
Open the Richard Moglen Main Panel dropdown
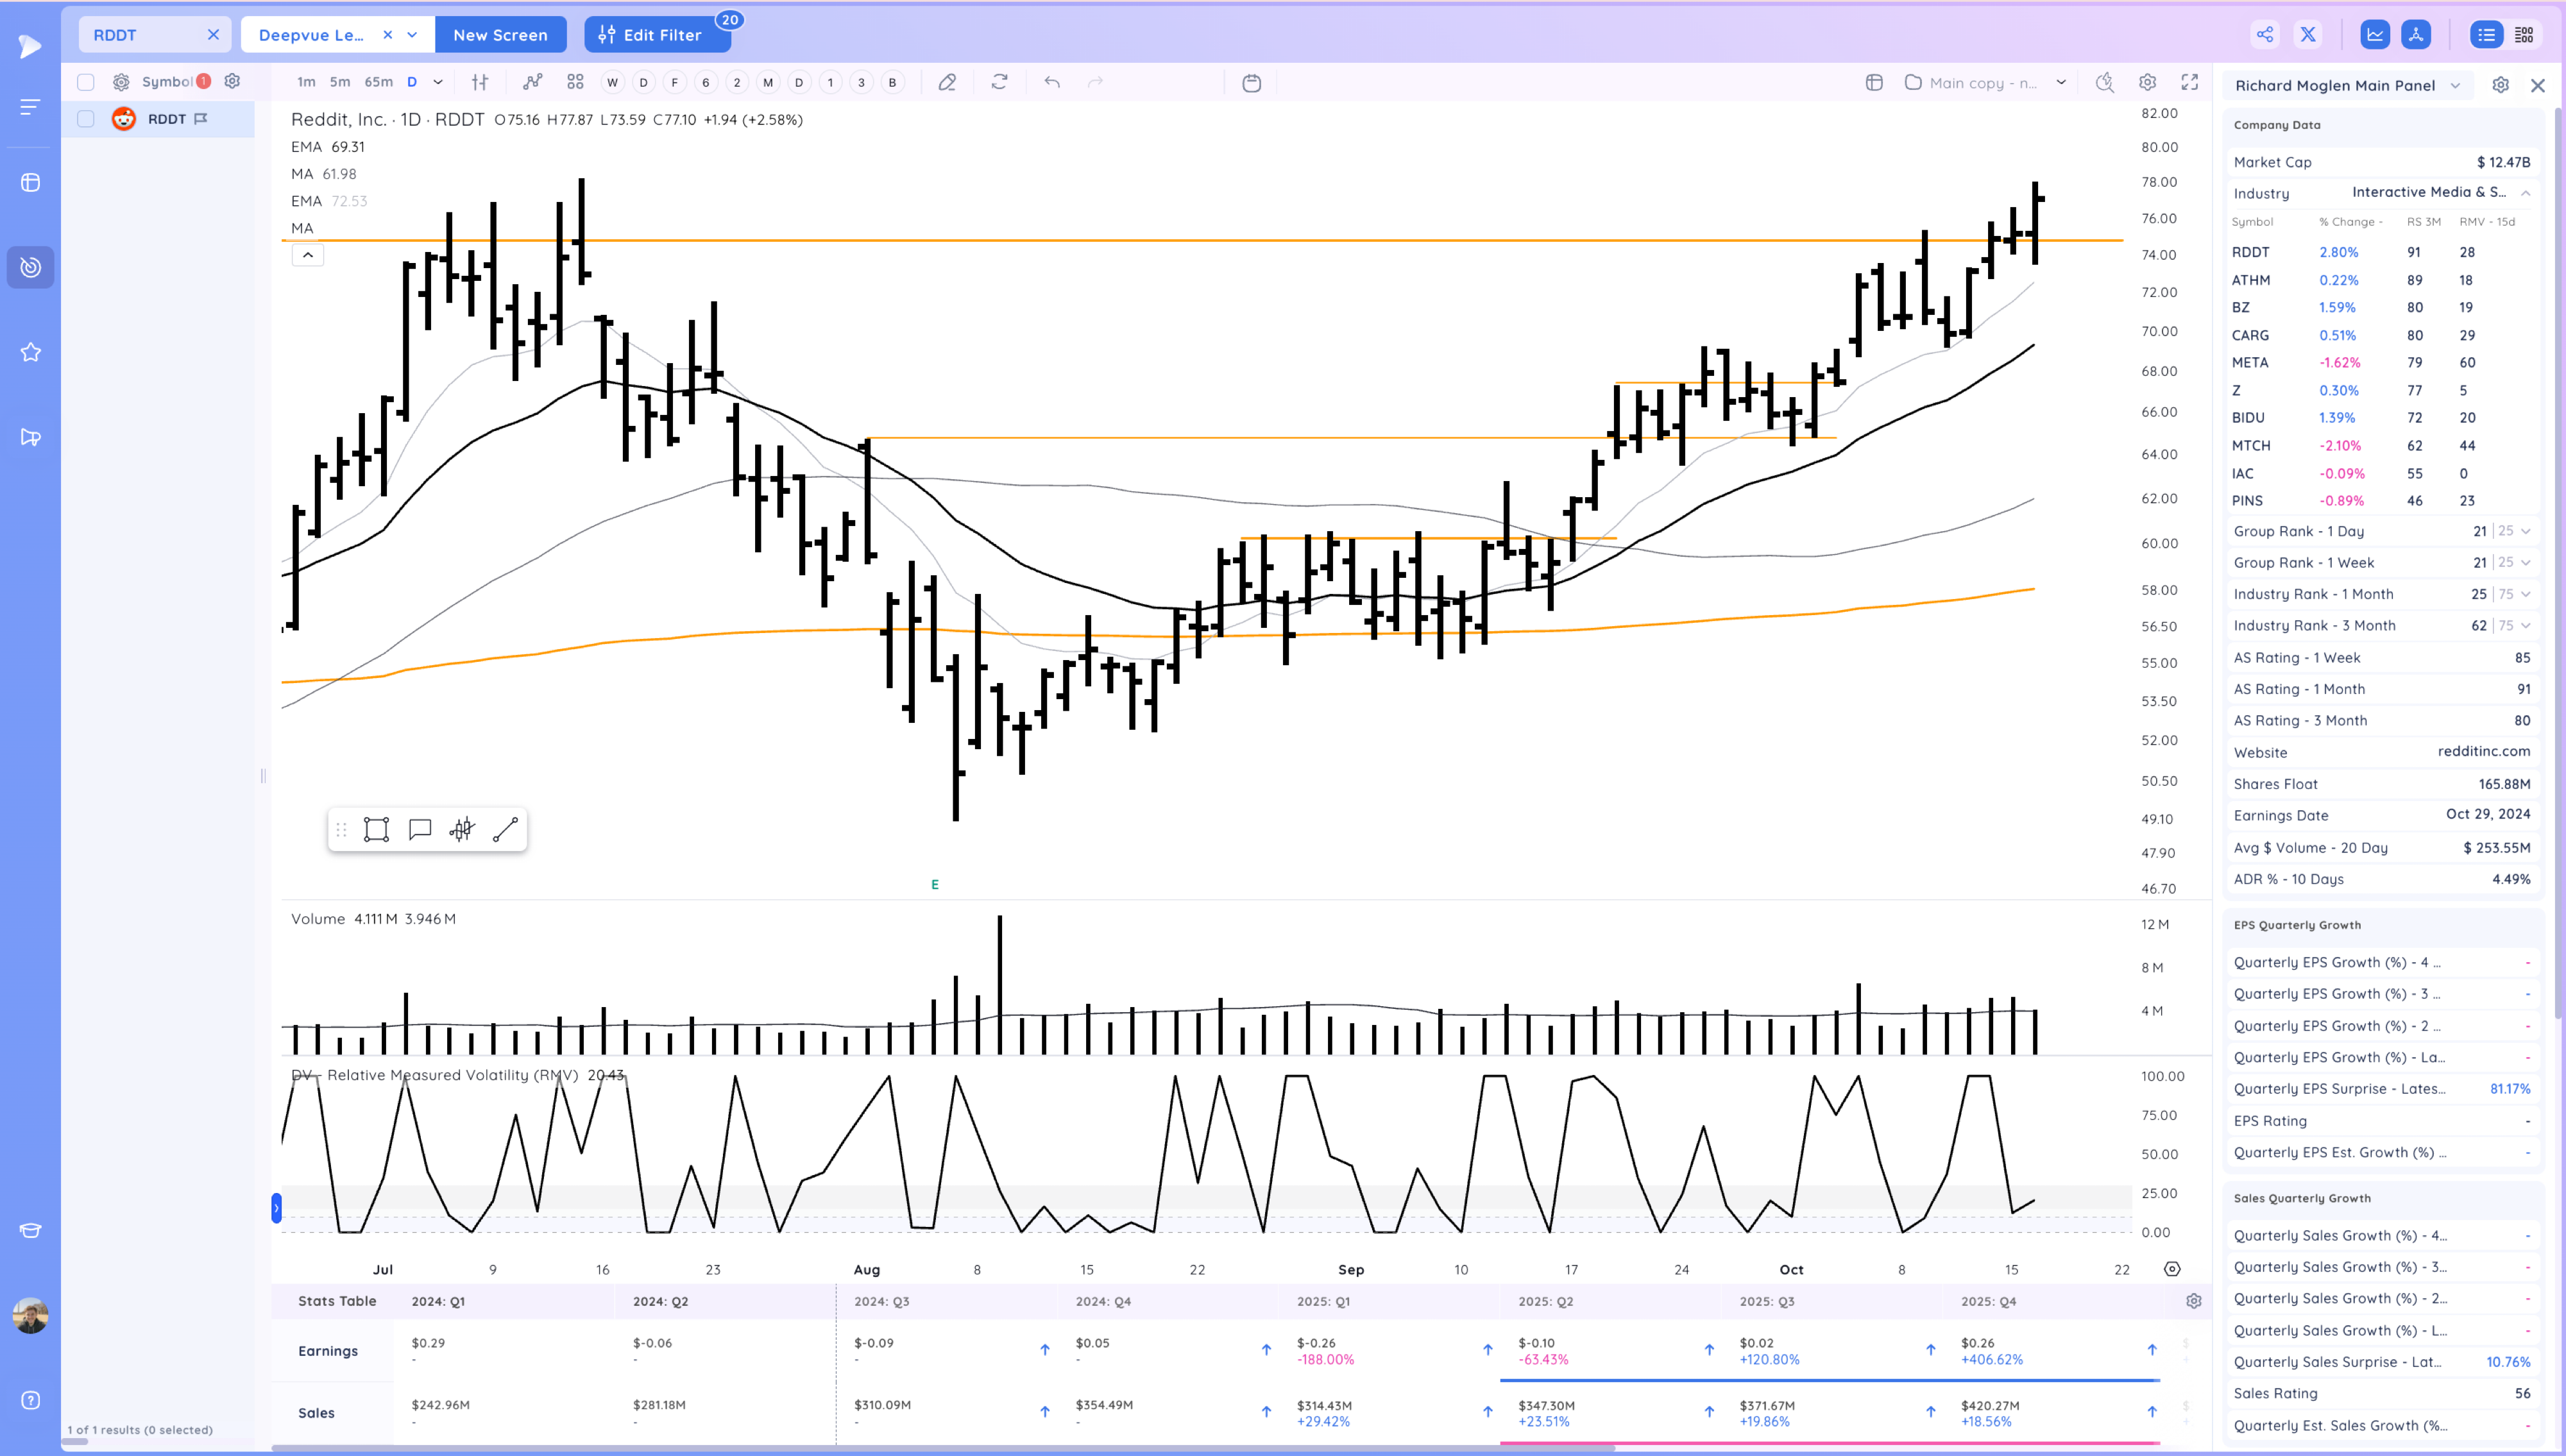[2455, 86]
